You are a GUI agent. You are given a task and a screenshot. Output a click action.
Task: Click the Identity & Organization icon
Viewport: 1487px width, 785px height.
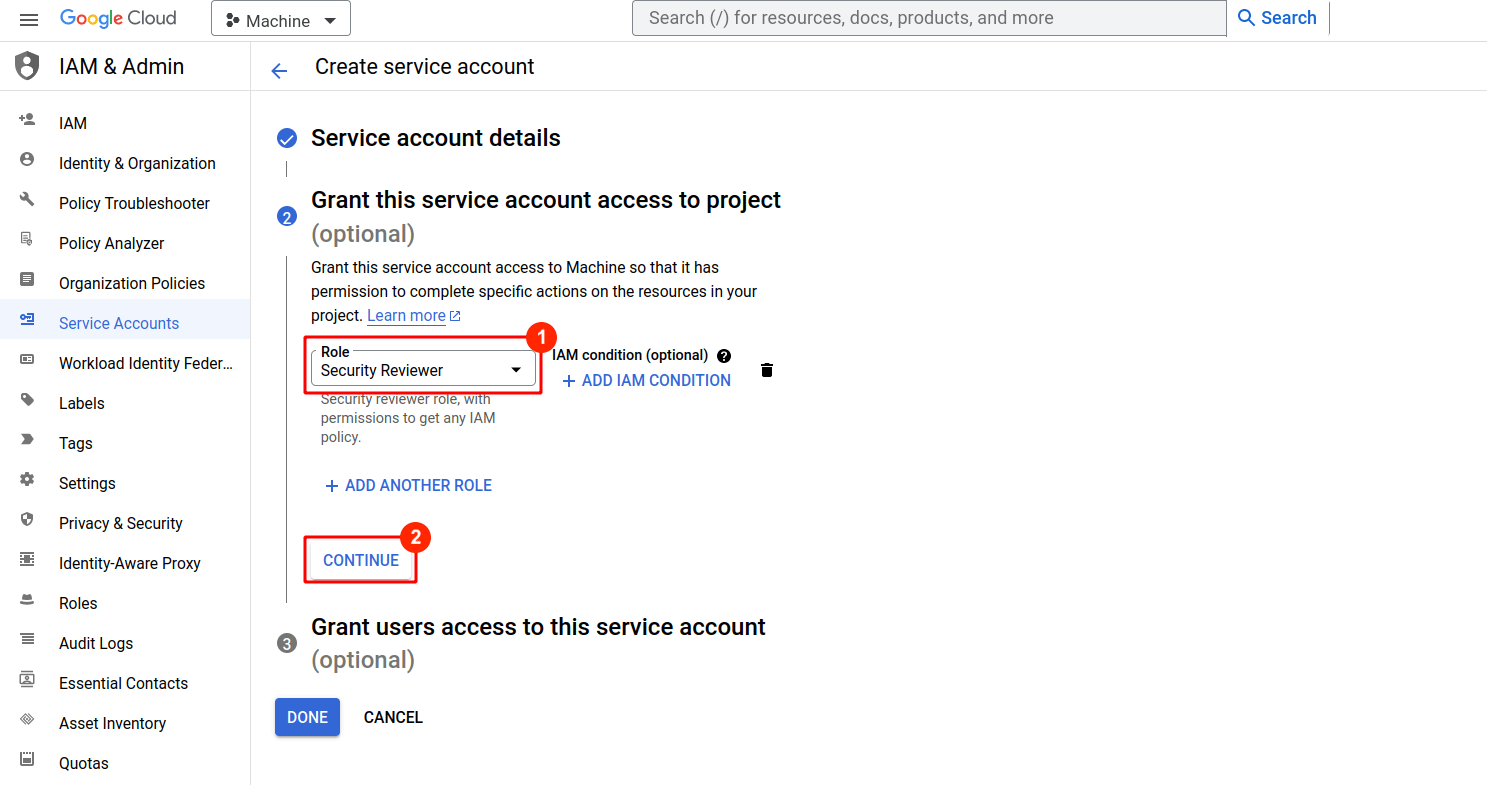[x=27, y=160]
